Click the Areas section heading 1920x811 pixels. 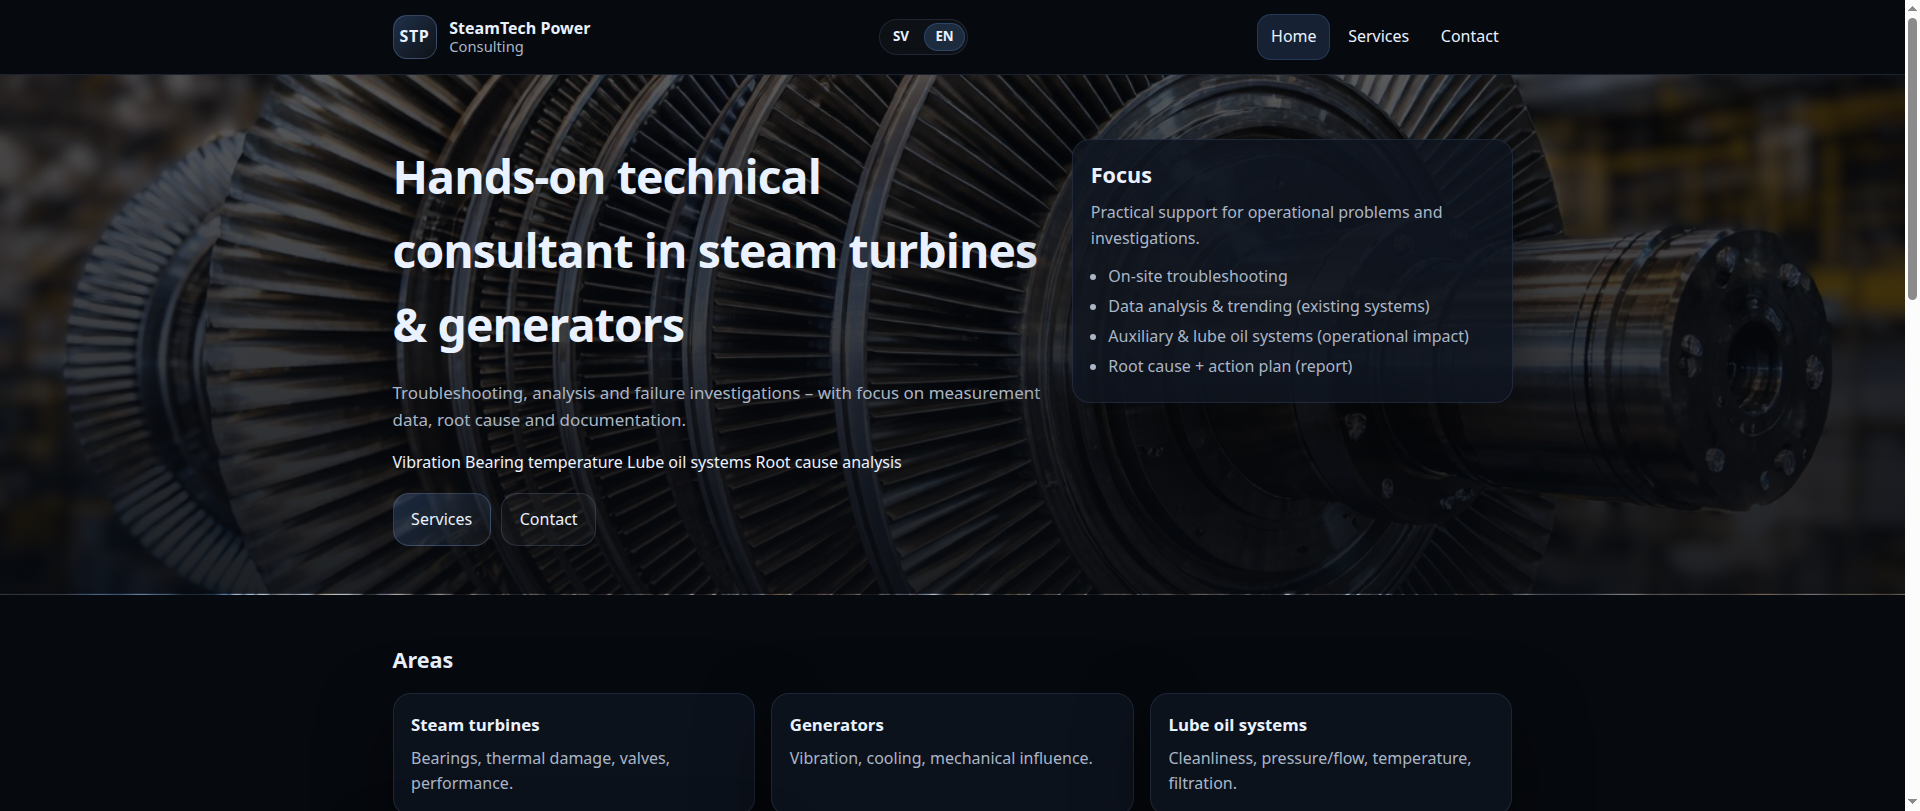coord(423,661)
